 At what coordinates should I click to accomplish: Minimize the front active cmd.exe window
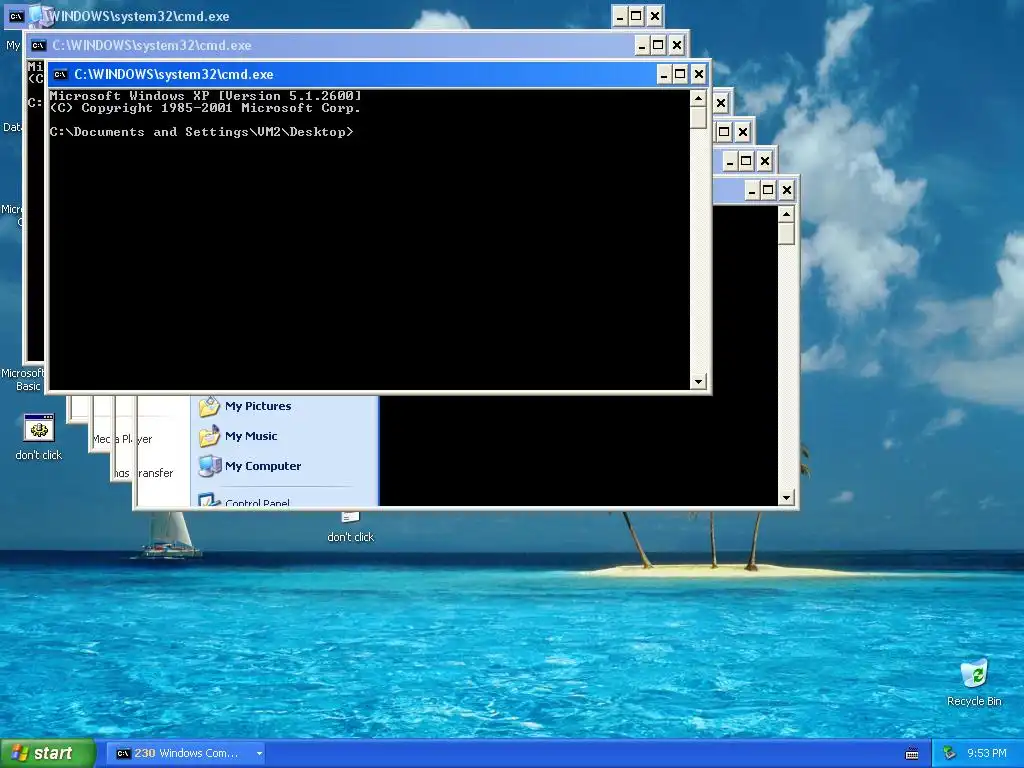[x=664, y=74]
